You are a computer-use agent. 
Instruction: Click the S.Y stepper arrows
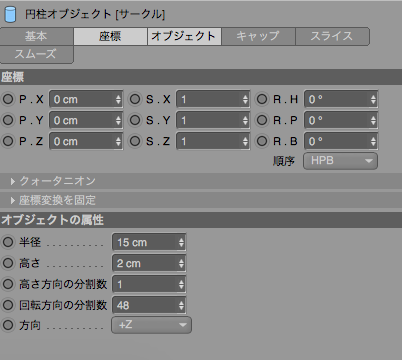245,120
